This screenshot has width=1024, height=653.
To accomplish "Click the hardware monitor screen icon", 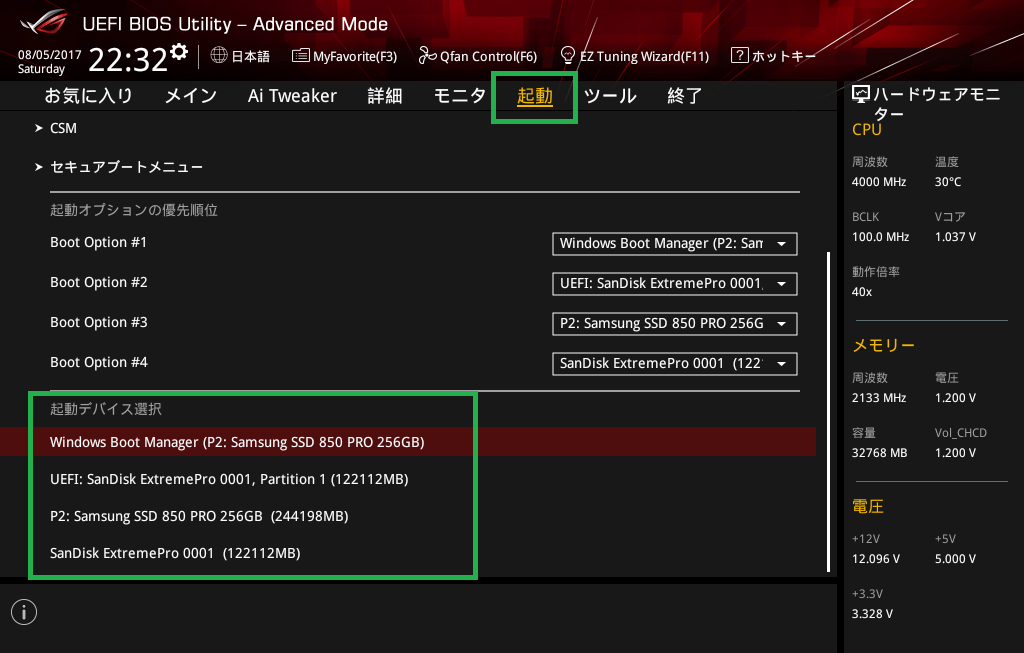I will [x=861, y=95].
